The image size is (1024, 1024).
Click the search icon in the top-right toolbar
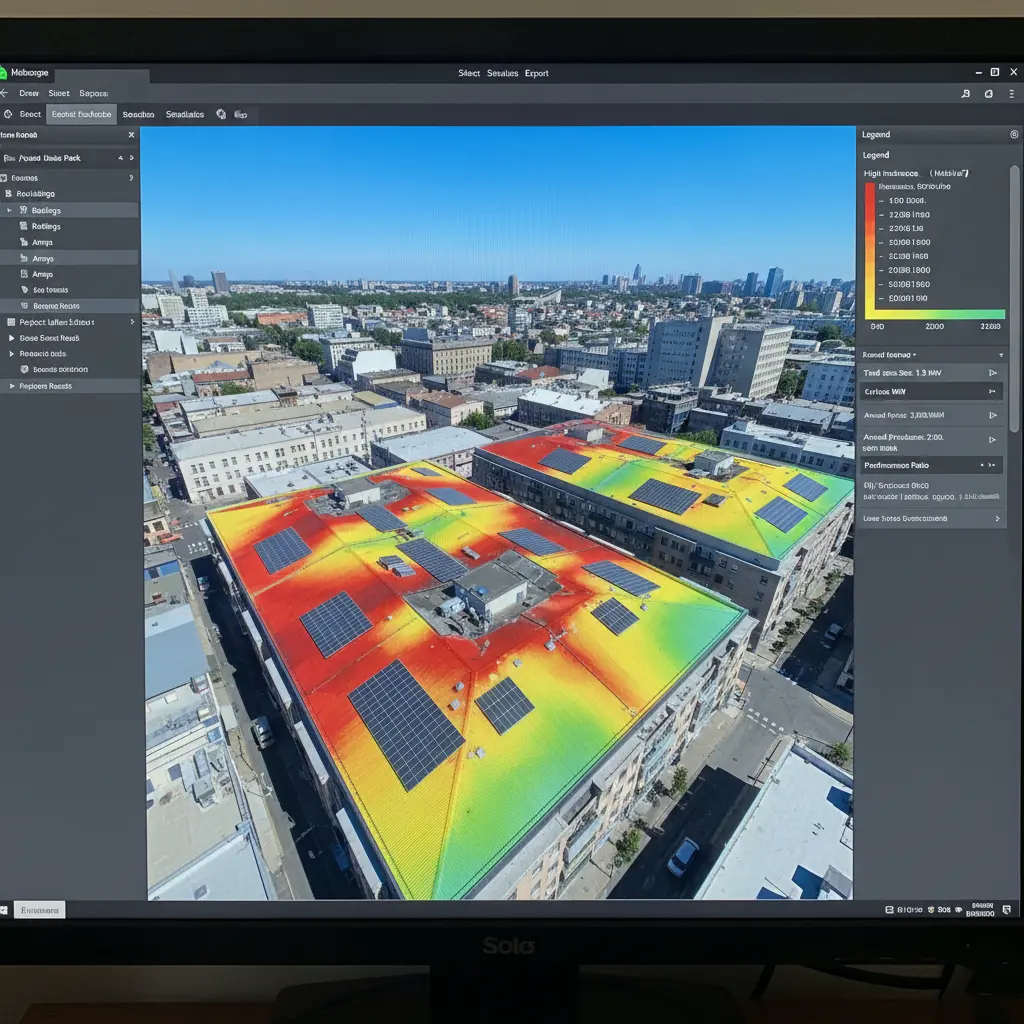[x=965, y=93]
